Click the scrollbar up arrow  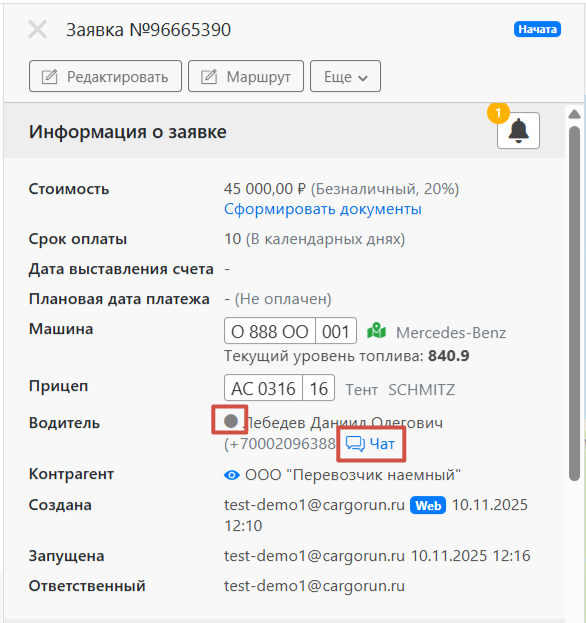point(574,114)
